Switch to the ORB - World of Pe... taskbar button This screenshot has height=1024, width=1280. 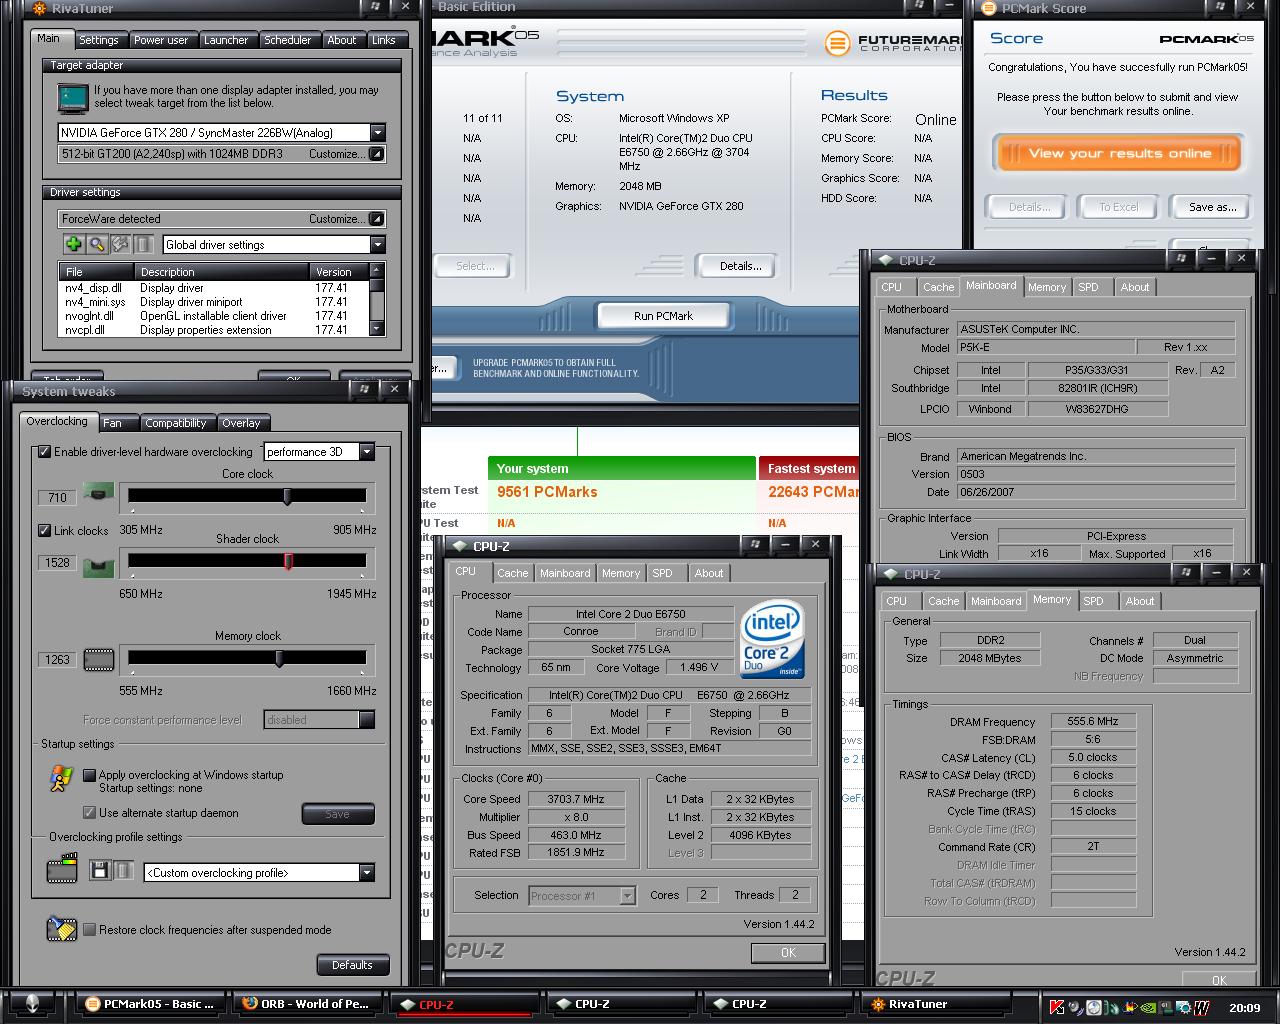[309, 1004]
